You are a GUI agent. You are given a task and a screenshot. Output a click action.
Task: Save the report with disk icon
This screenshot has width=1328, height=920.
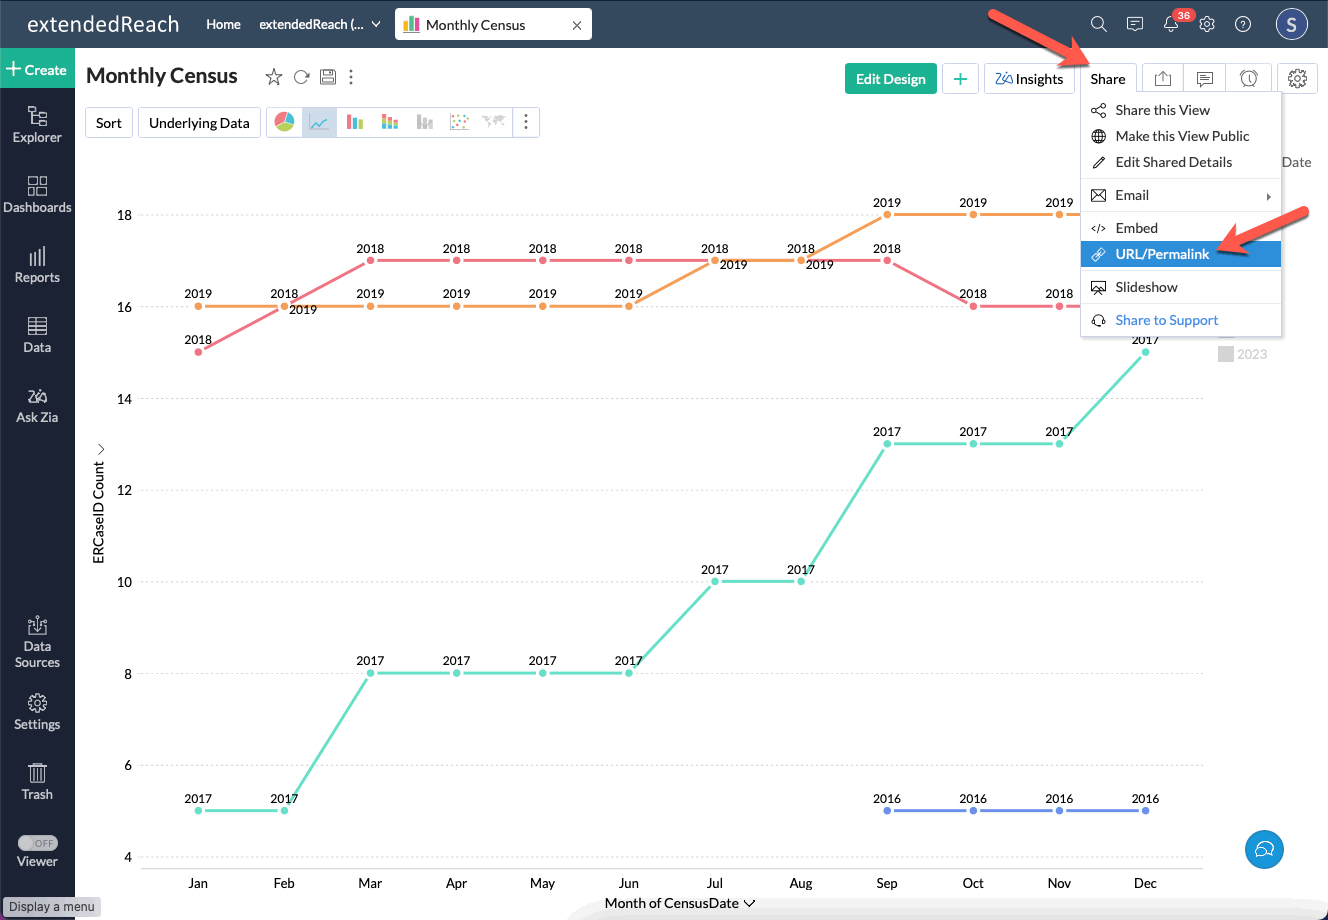click(328, 77)
